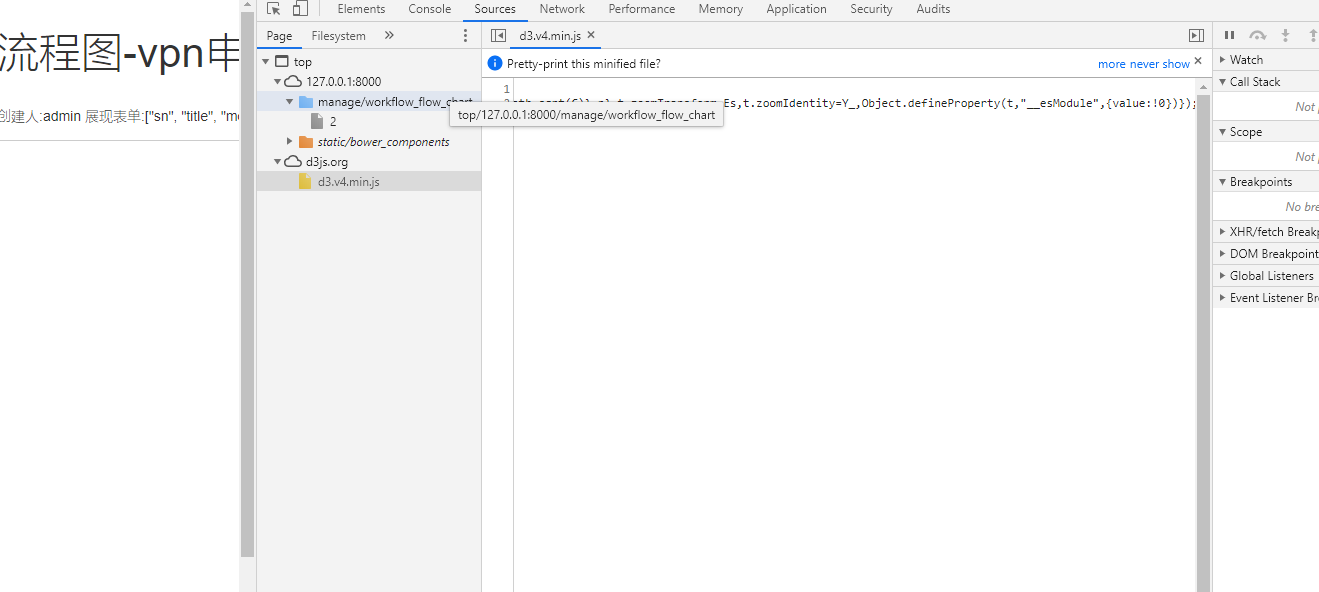Expand the static/bower_components folder
The width and height of the screenshot is (1319, 592).
tap(290, 142)
